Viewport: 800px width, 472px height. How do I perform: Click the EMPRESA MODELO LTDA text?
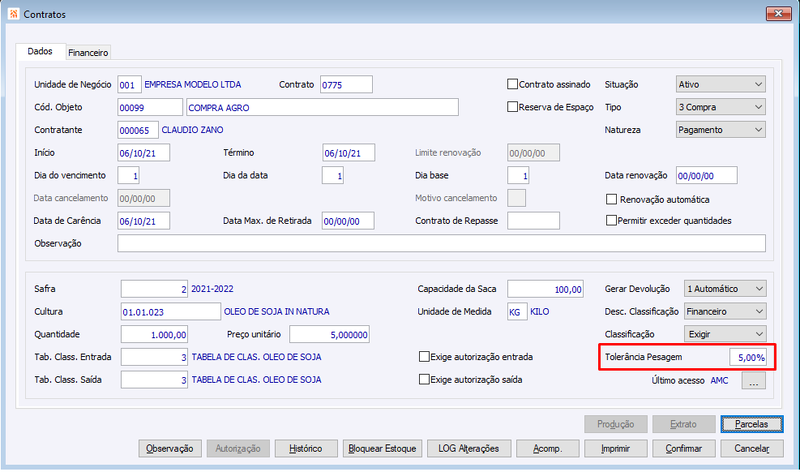pyautogui.click(x=193, y=85)
